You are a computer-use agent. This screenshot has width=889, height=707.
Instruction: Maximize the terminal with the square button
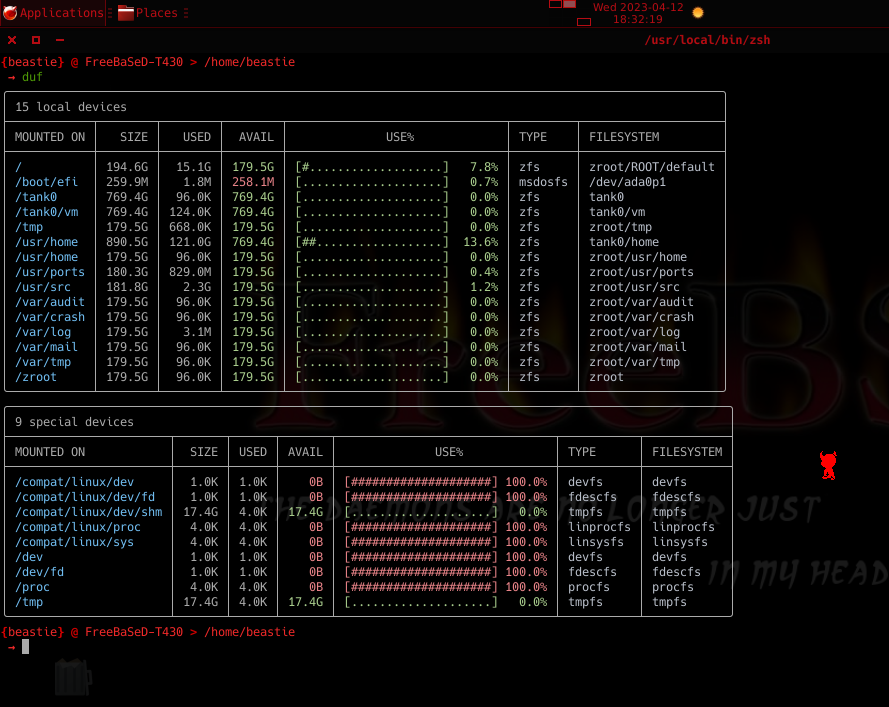pos(36,40)
